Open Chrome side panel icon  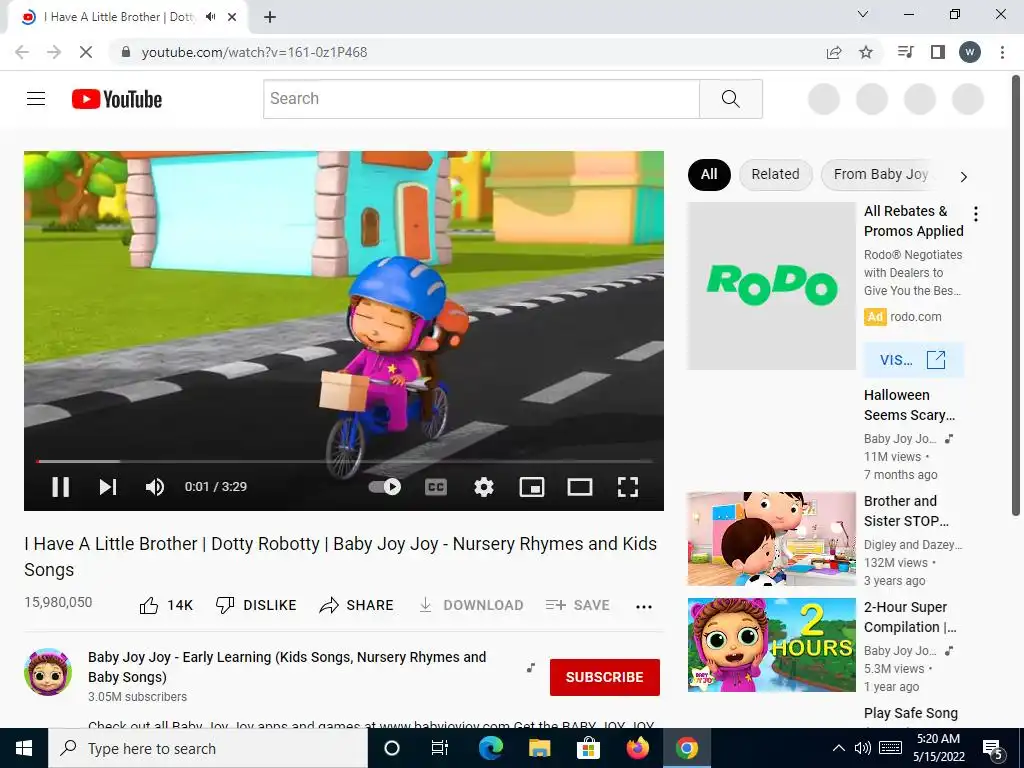(x=938, y=52)
